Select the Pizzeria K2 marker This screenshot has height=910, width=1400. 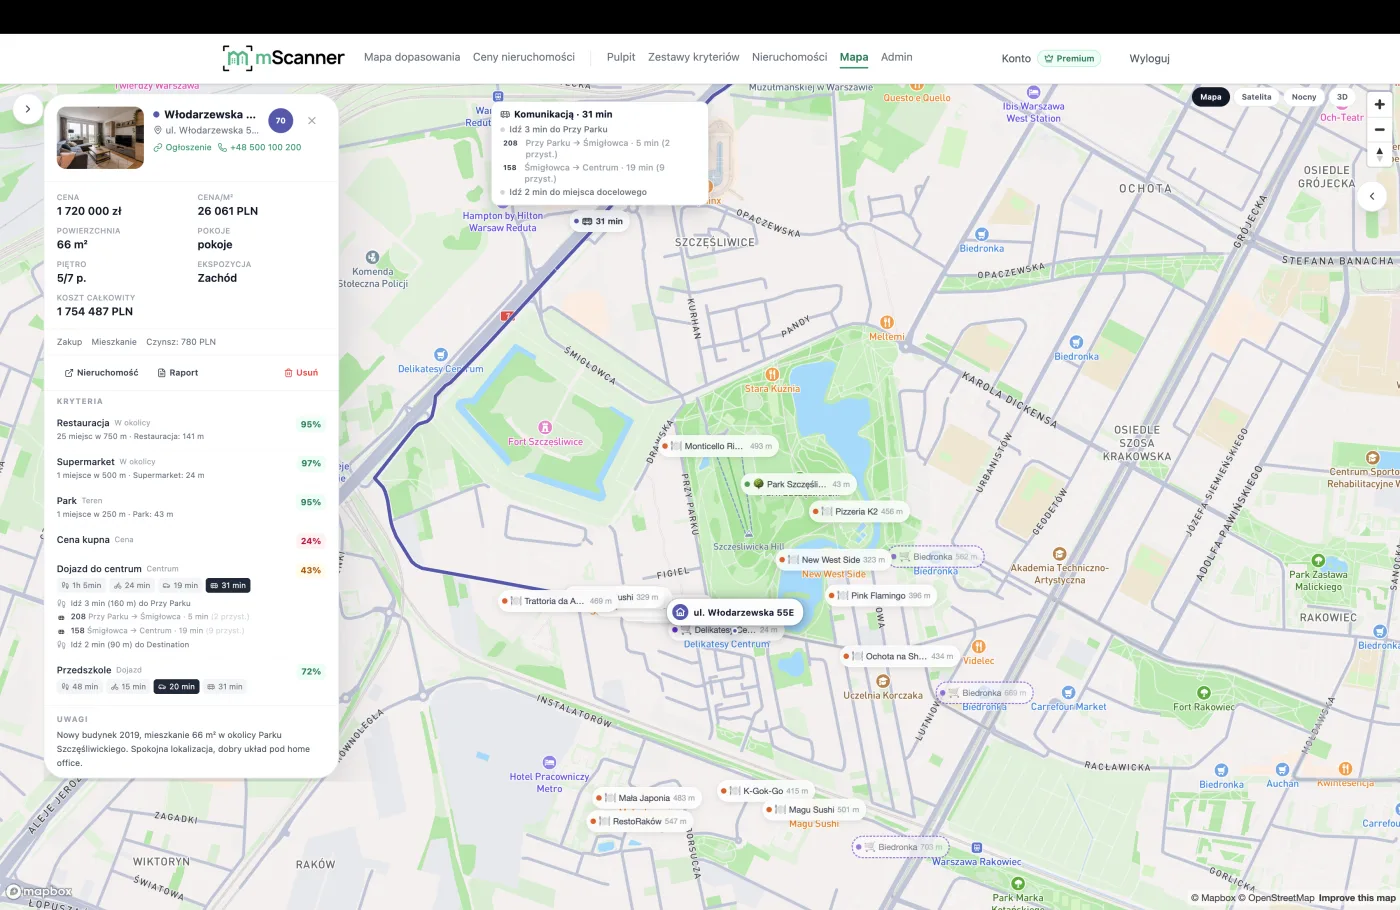pos(858,511)
